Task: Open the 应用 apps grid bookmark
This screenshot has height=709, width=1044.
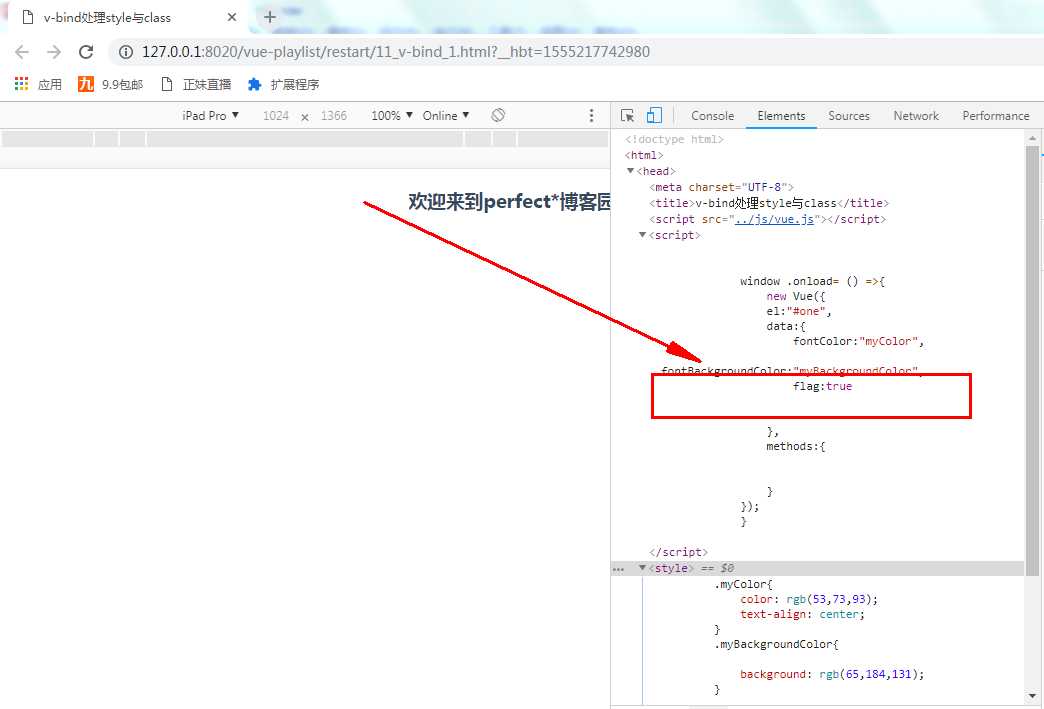Action: [x=38, y=85]
